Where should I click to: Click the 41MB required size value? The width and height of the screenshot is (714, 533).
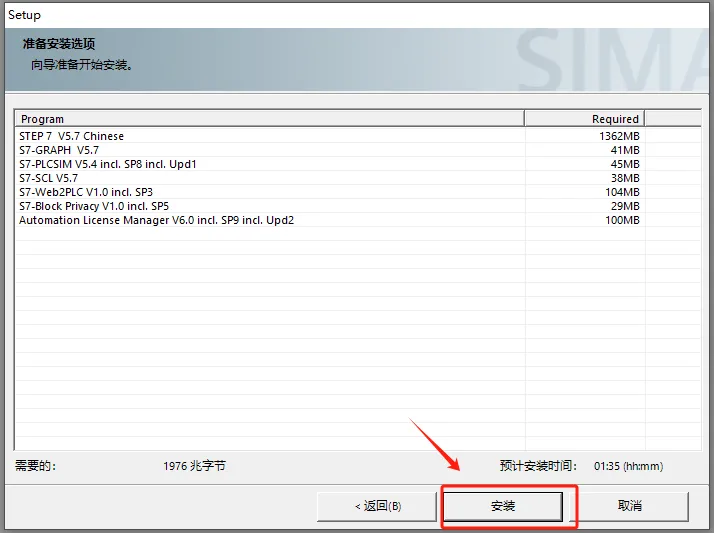(625, 150)
